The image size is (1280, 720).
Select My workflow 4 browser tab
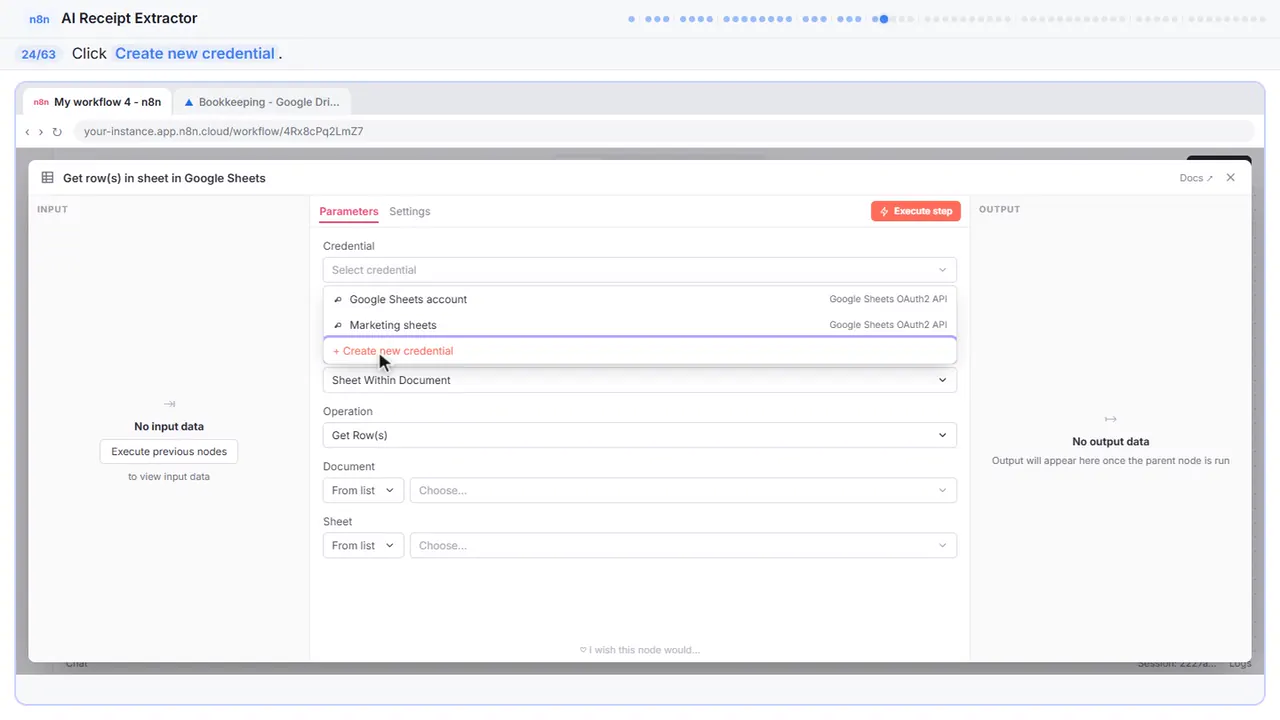98,102
